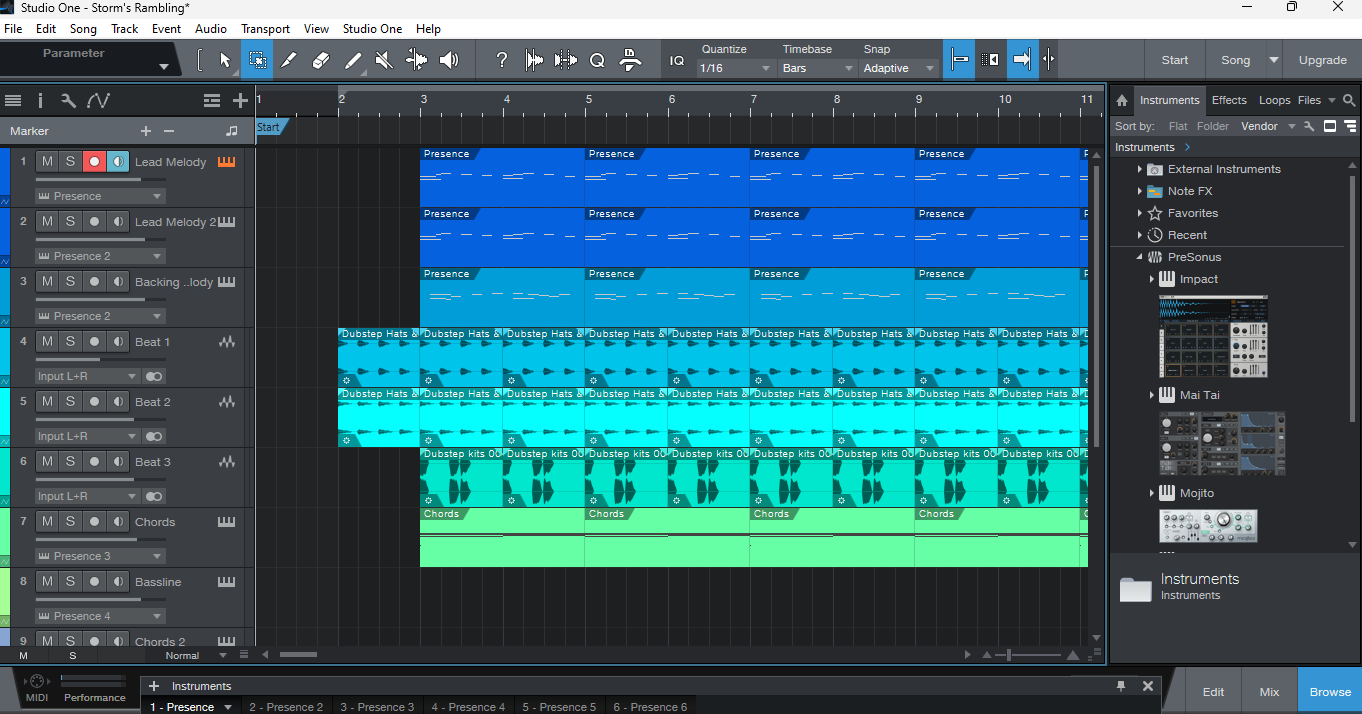This screenshot has height=714, width=1362.
Task: Show automation with the curve icon
Action: pos(98,100)
